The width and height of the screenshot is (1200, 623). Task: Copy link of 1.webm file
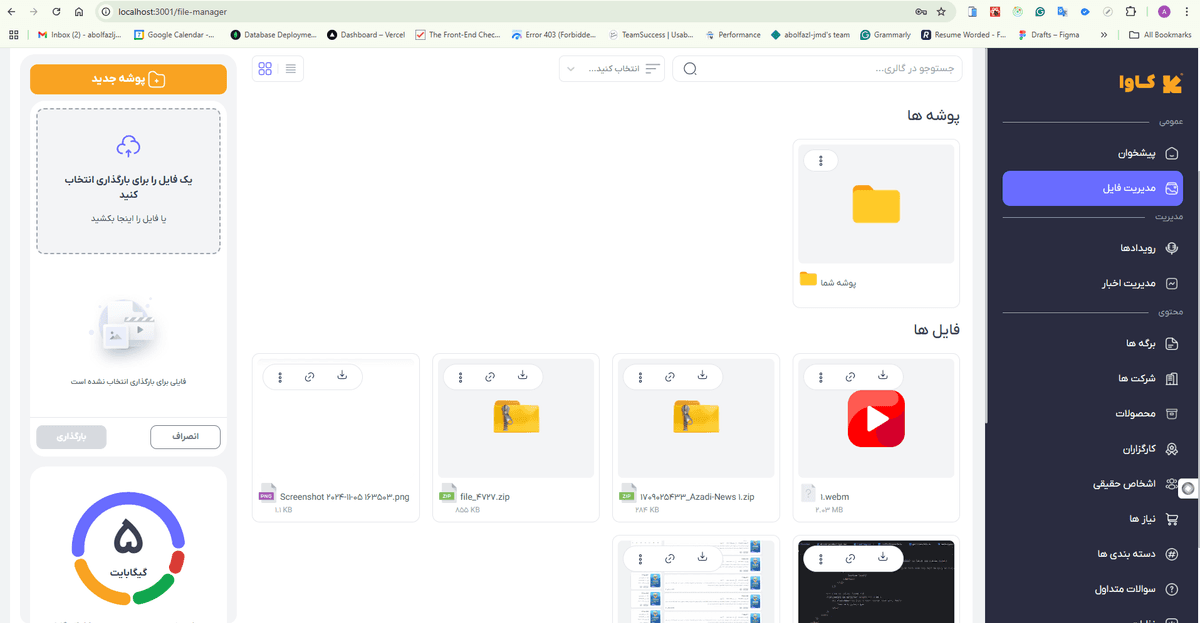(x=850, y=377)
